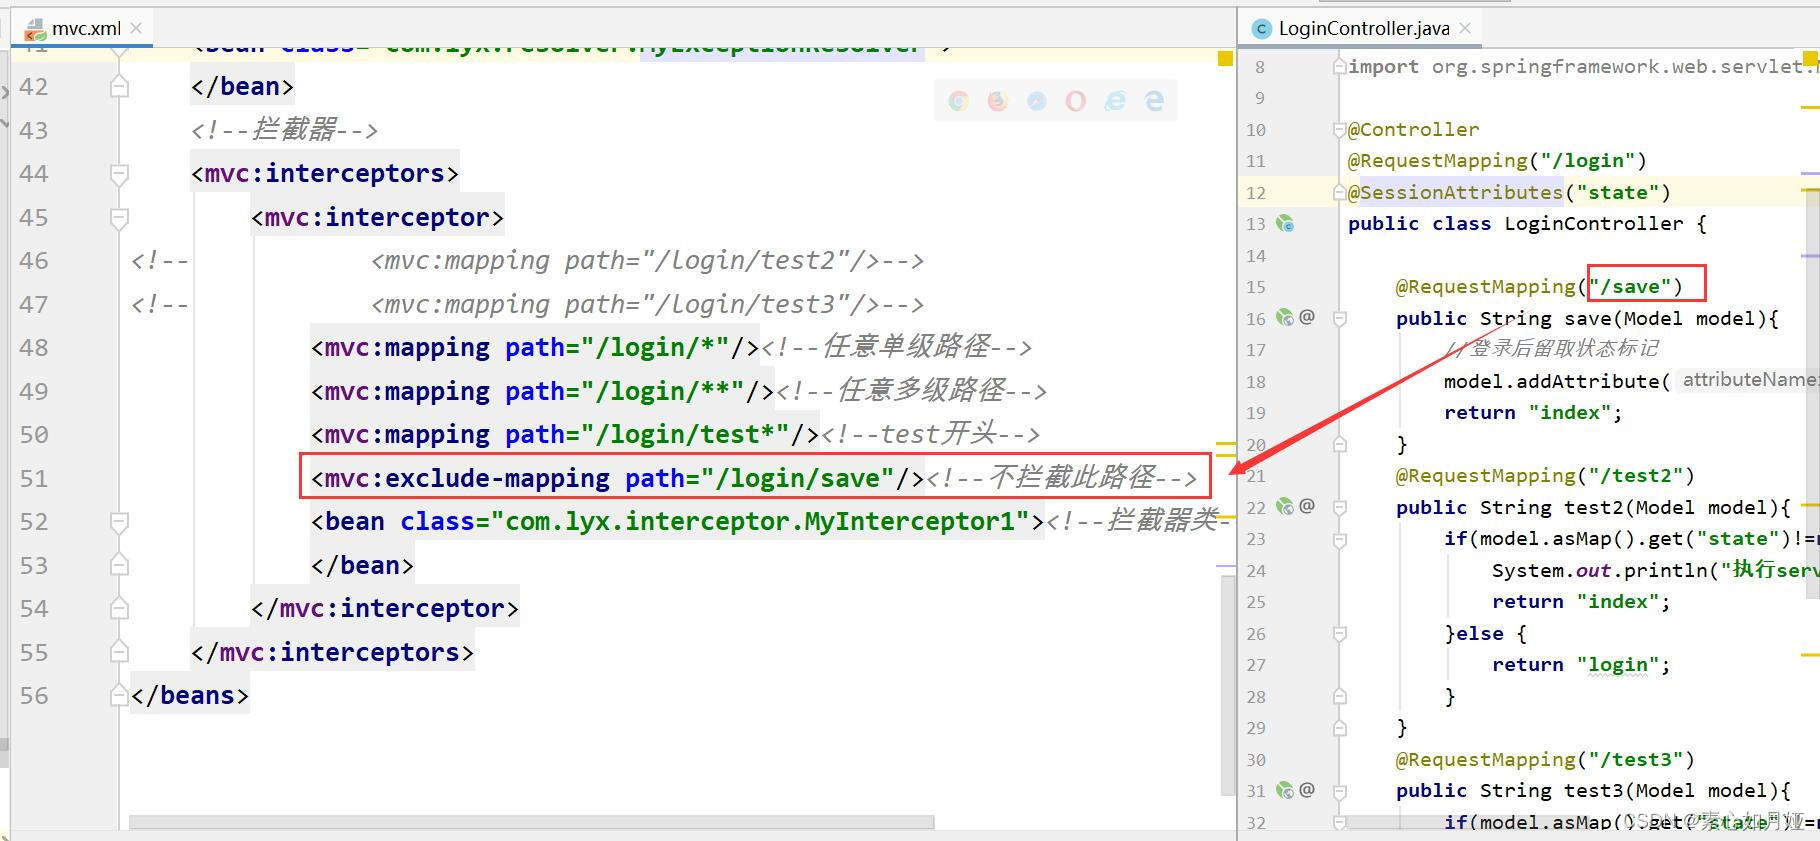Viewport: 1820px width, 841px height.
Task: Open mvc.xml in Opera browser icon
Action: (1076, 101)
